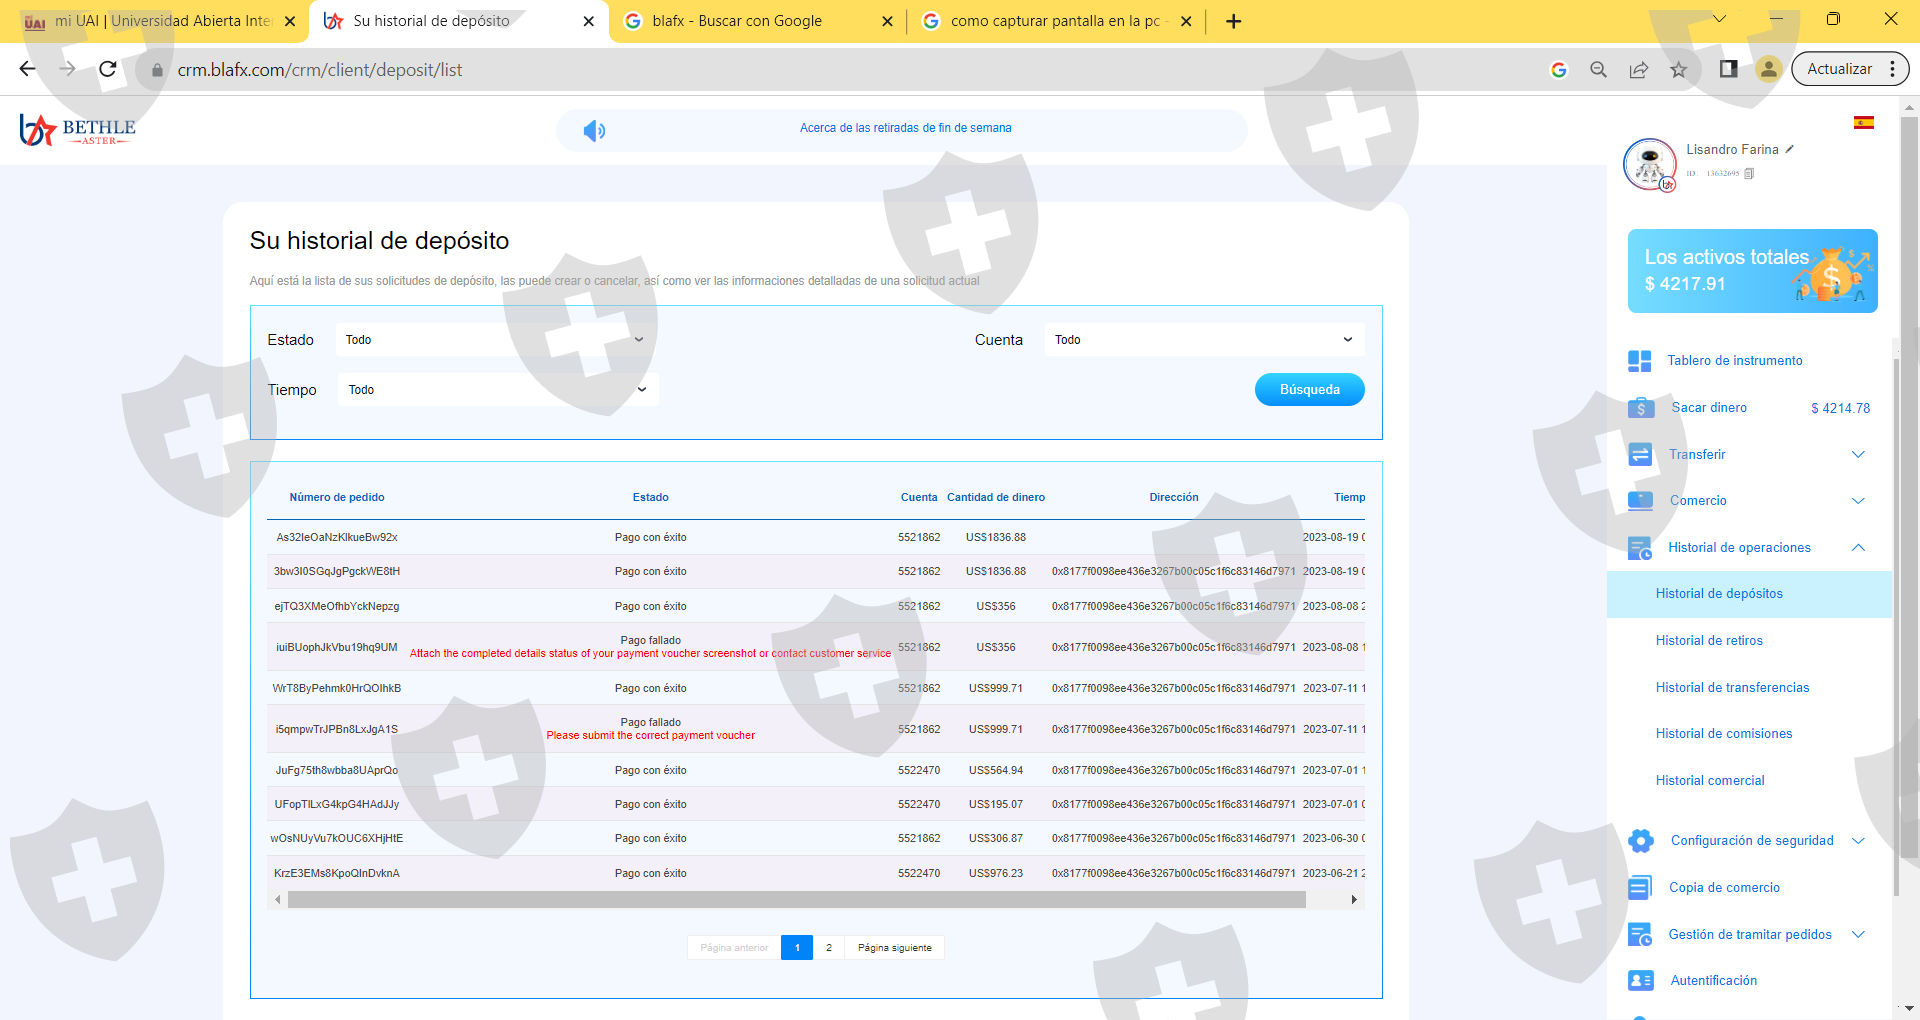Click the Spanish flag language icon
Screen dimensions: 1920x1020
click(1863, 123)
